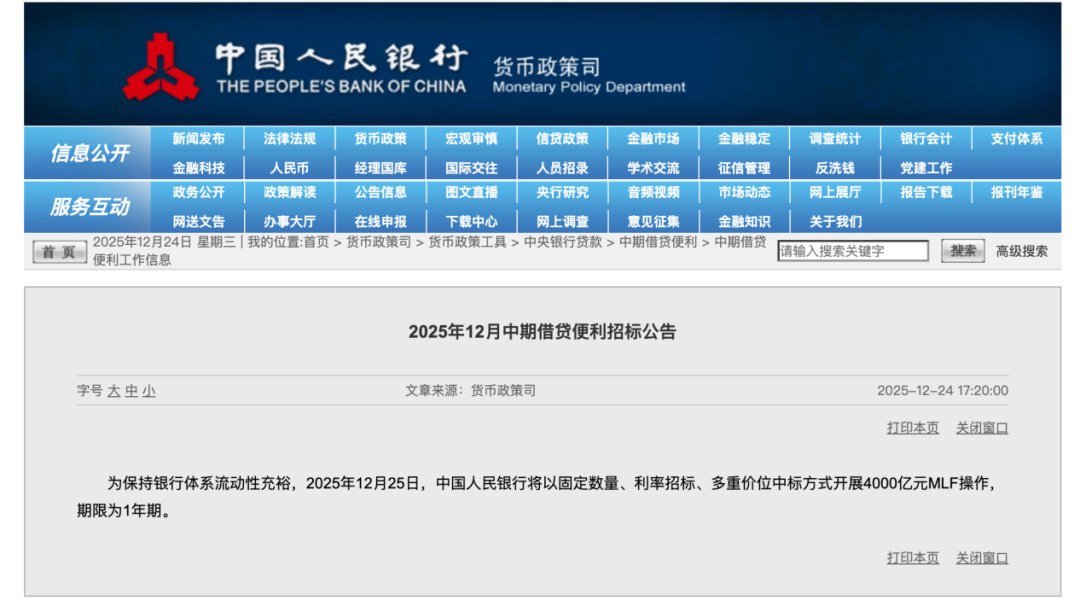1080x612 pixels.
Task: Follow breadcrumb link 货币政策司
Action: coord(378,242)
